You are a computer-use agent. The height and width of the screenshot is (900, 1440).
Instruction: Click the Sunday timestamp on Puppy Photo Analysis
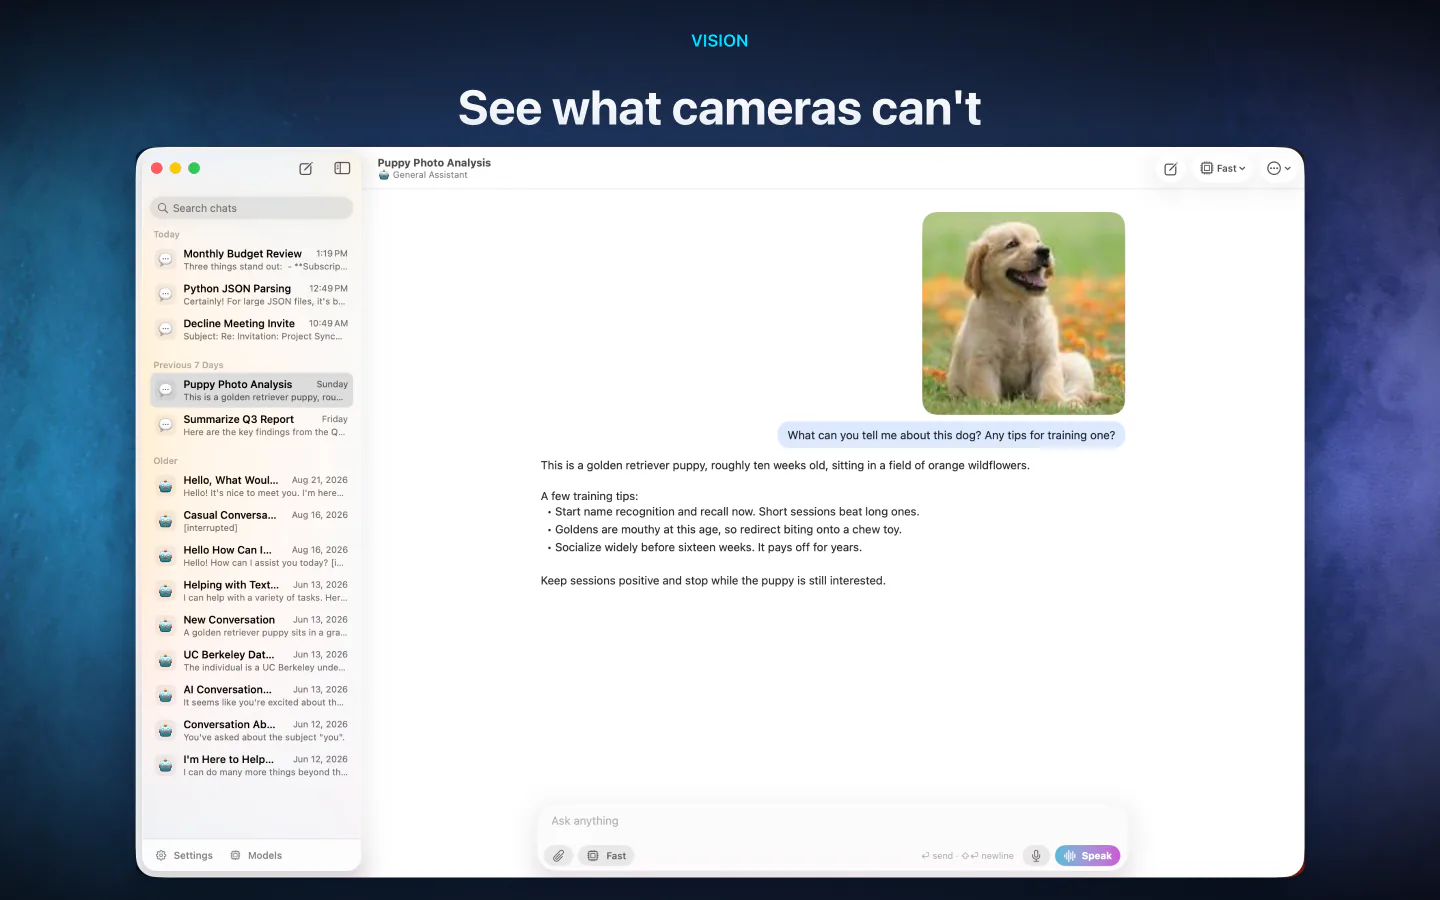point(332,384)
